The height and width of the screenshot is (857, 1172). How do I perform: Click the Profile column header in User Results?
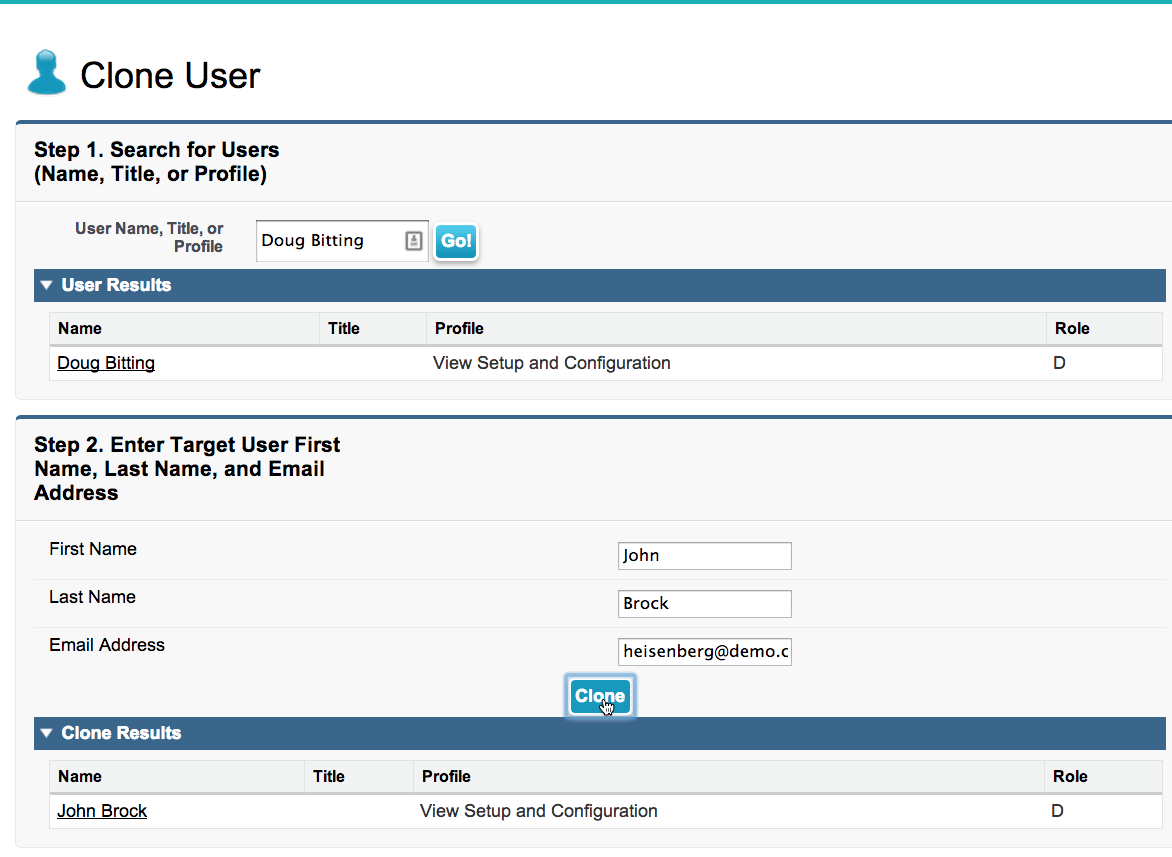click(x=459, y=328)
